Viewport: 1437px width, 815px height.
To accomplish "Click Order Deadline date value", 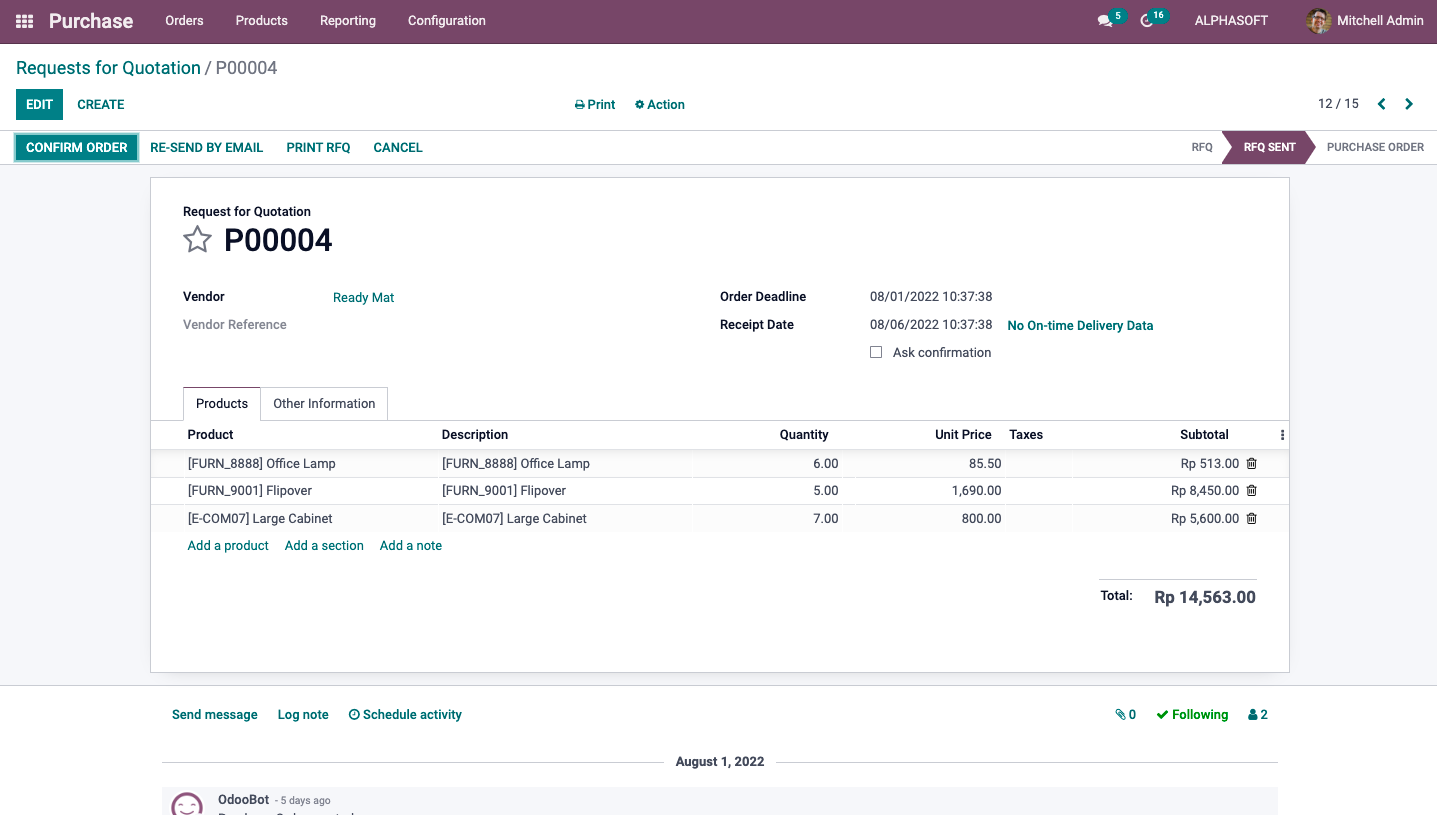I will pos(931,297).
